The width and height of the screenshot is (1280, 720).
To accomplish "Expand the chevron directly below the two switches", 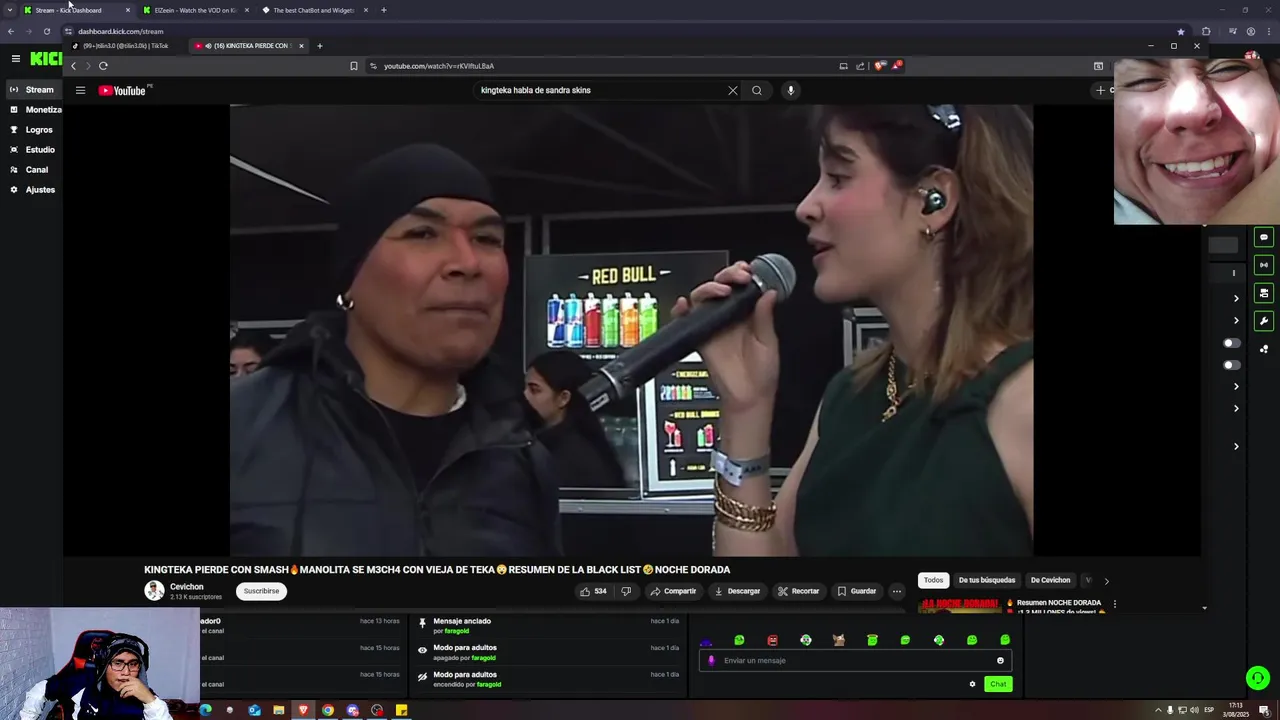I will coord(1236,386).
